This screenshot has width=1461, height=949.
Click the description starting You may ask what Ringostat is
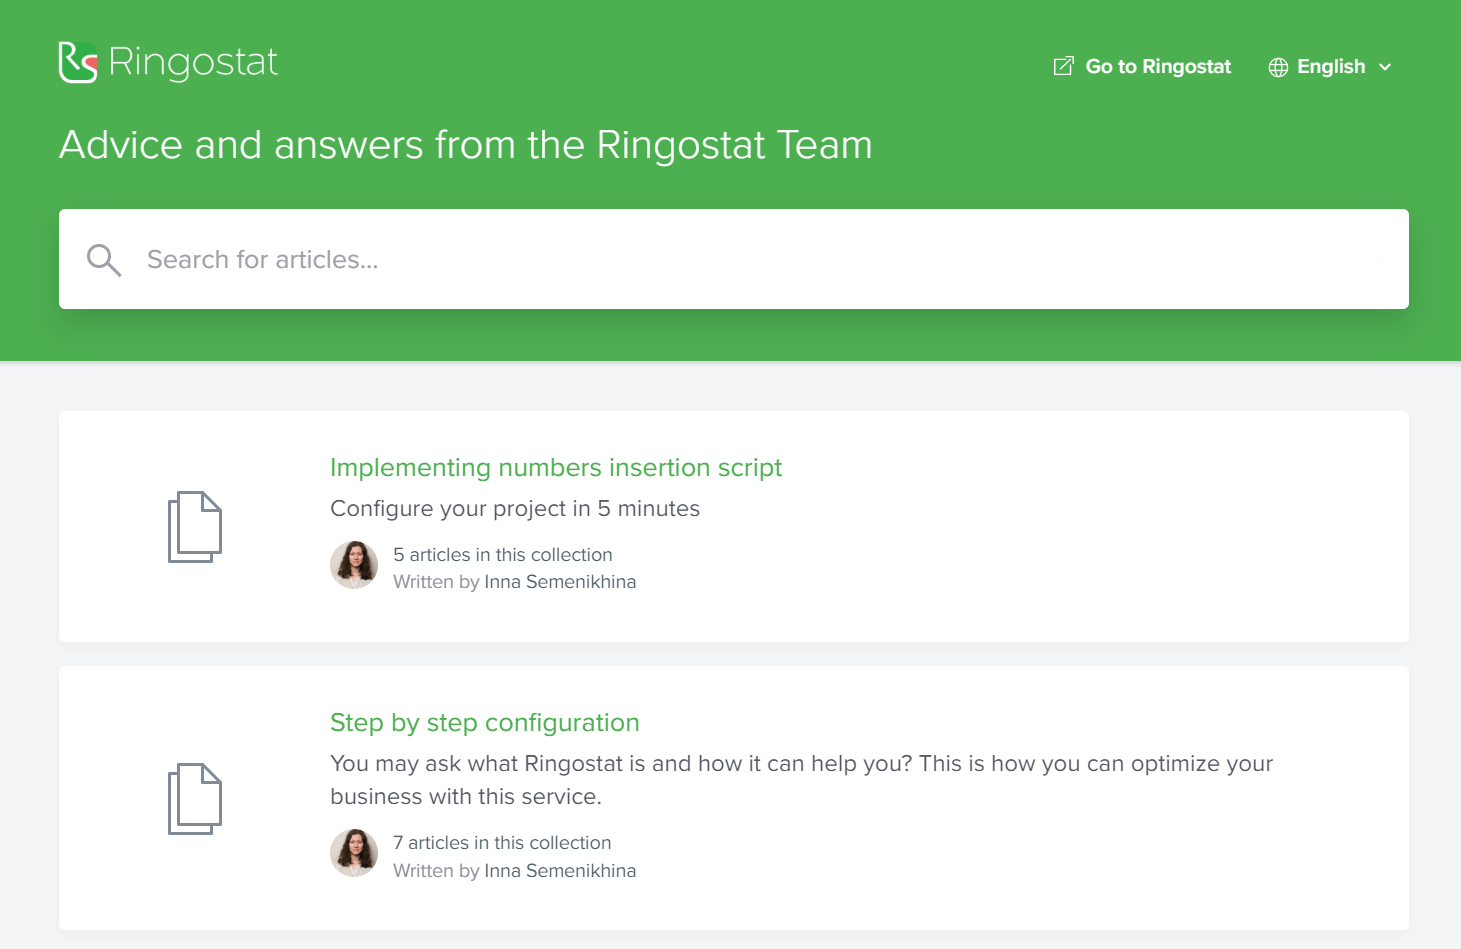802,780
